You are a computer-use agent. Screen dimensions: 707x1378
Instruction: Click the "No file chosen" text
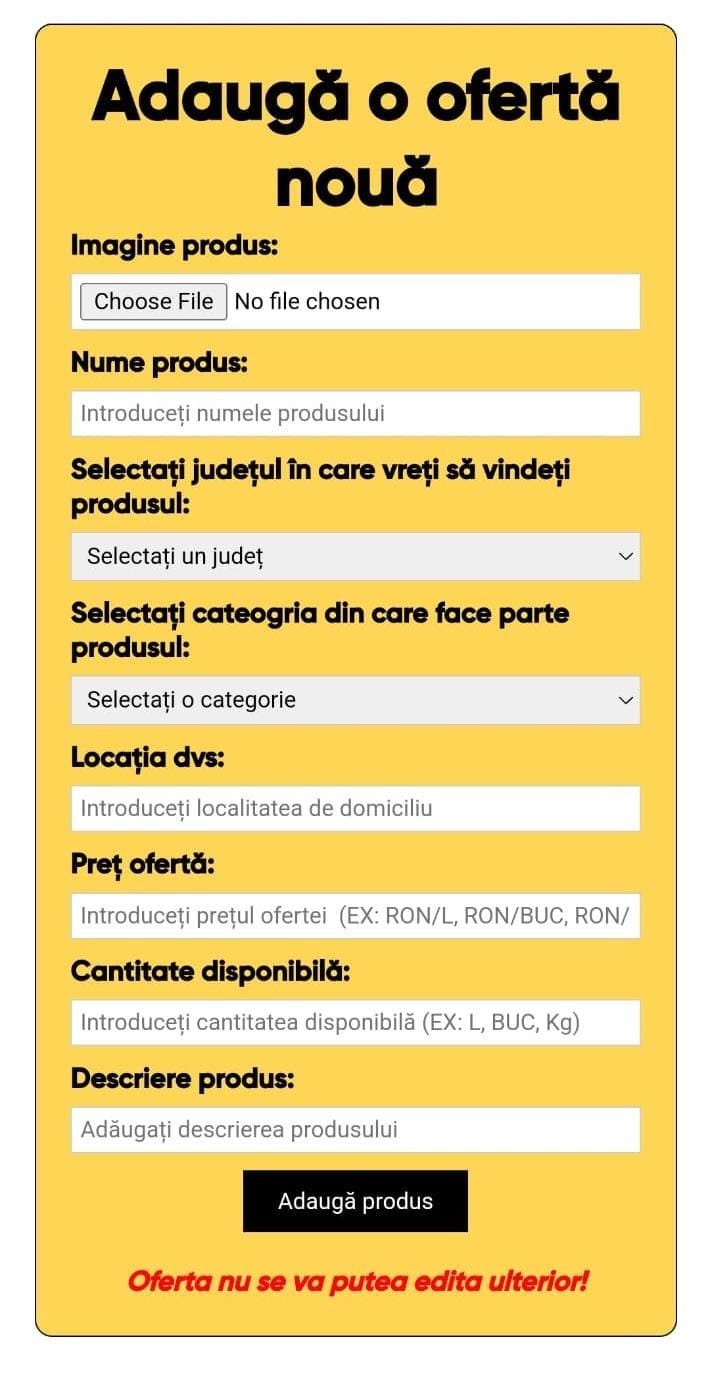pyautogui.click(x=307, y=301)
